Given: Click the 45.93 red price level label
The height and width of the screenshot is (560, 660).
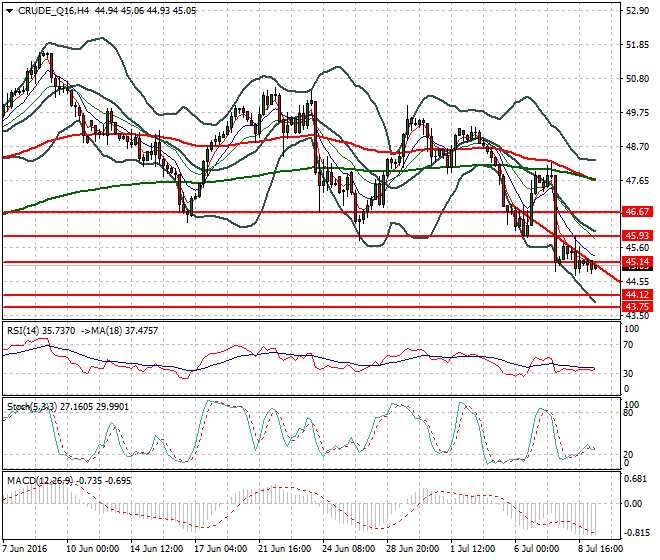Looking at the screenshot, I should (637, 235).
